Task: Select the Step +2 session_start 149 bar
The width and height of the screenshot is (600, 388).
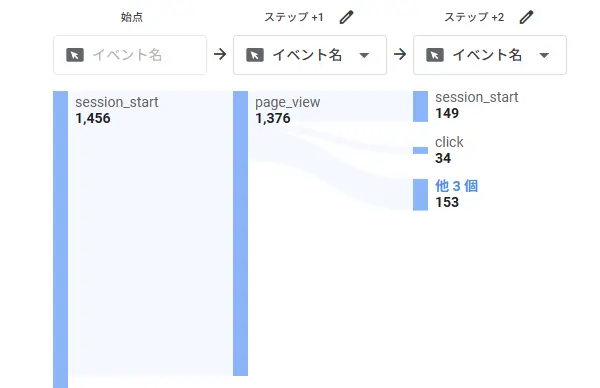Action: pos(420,106)
